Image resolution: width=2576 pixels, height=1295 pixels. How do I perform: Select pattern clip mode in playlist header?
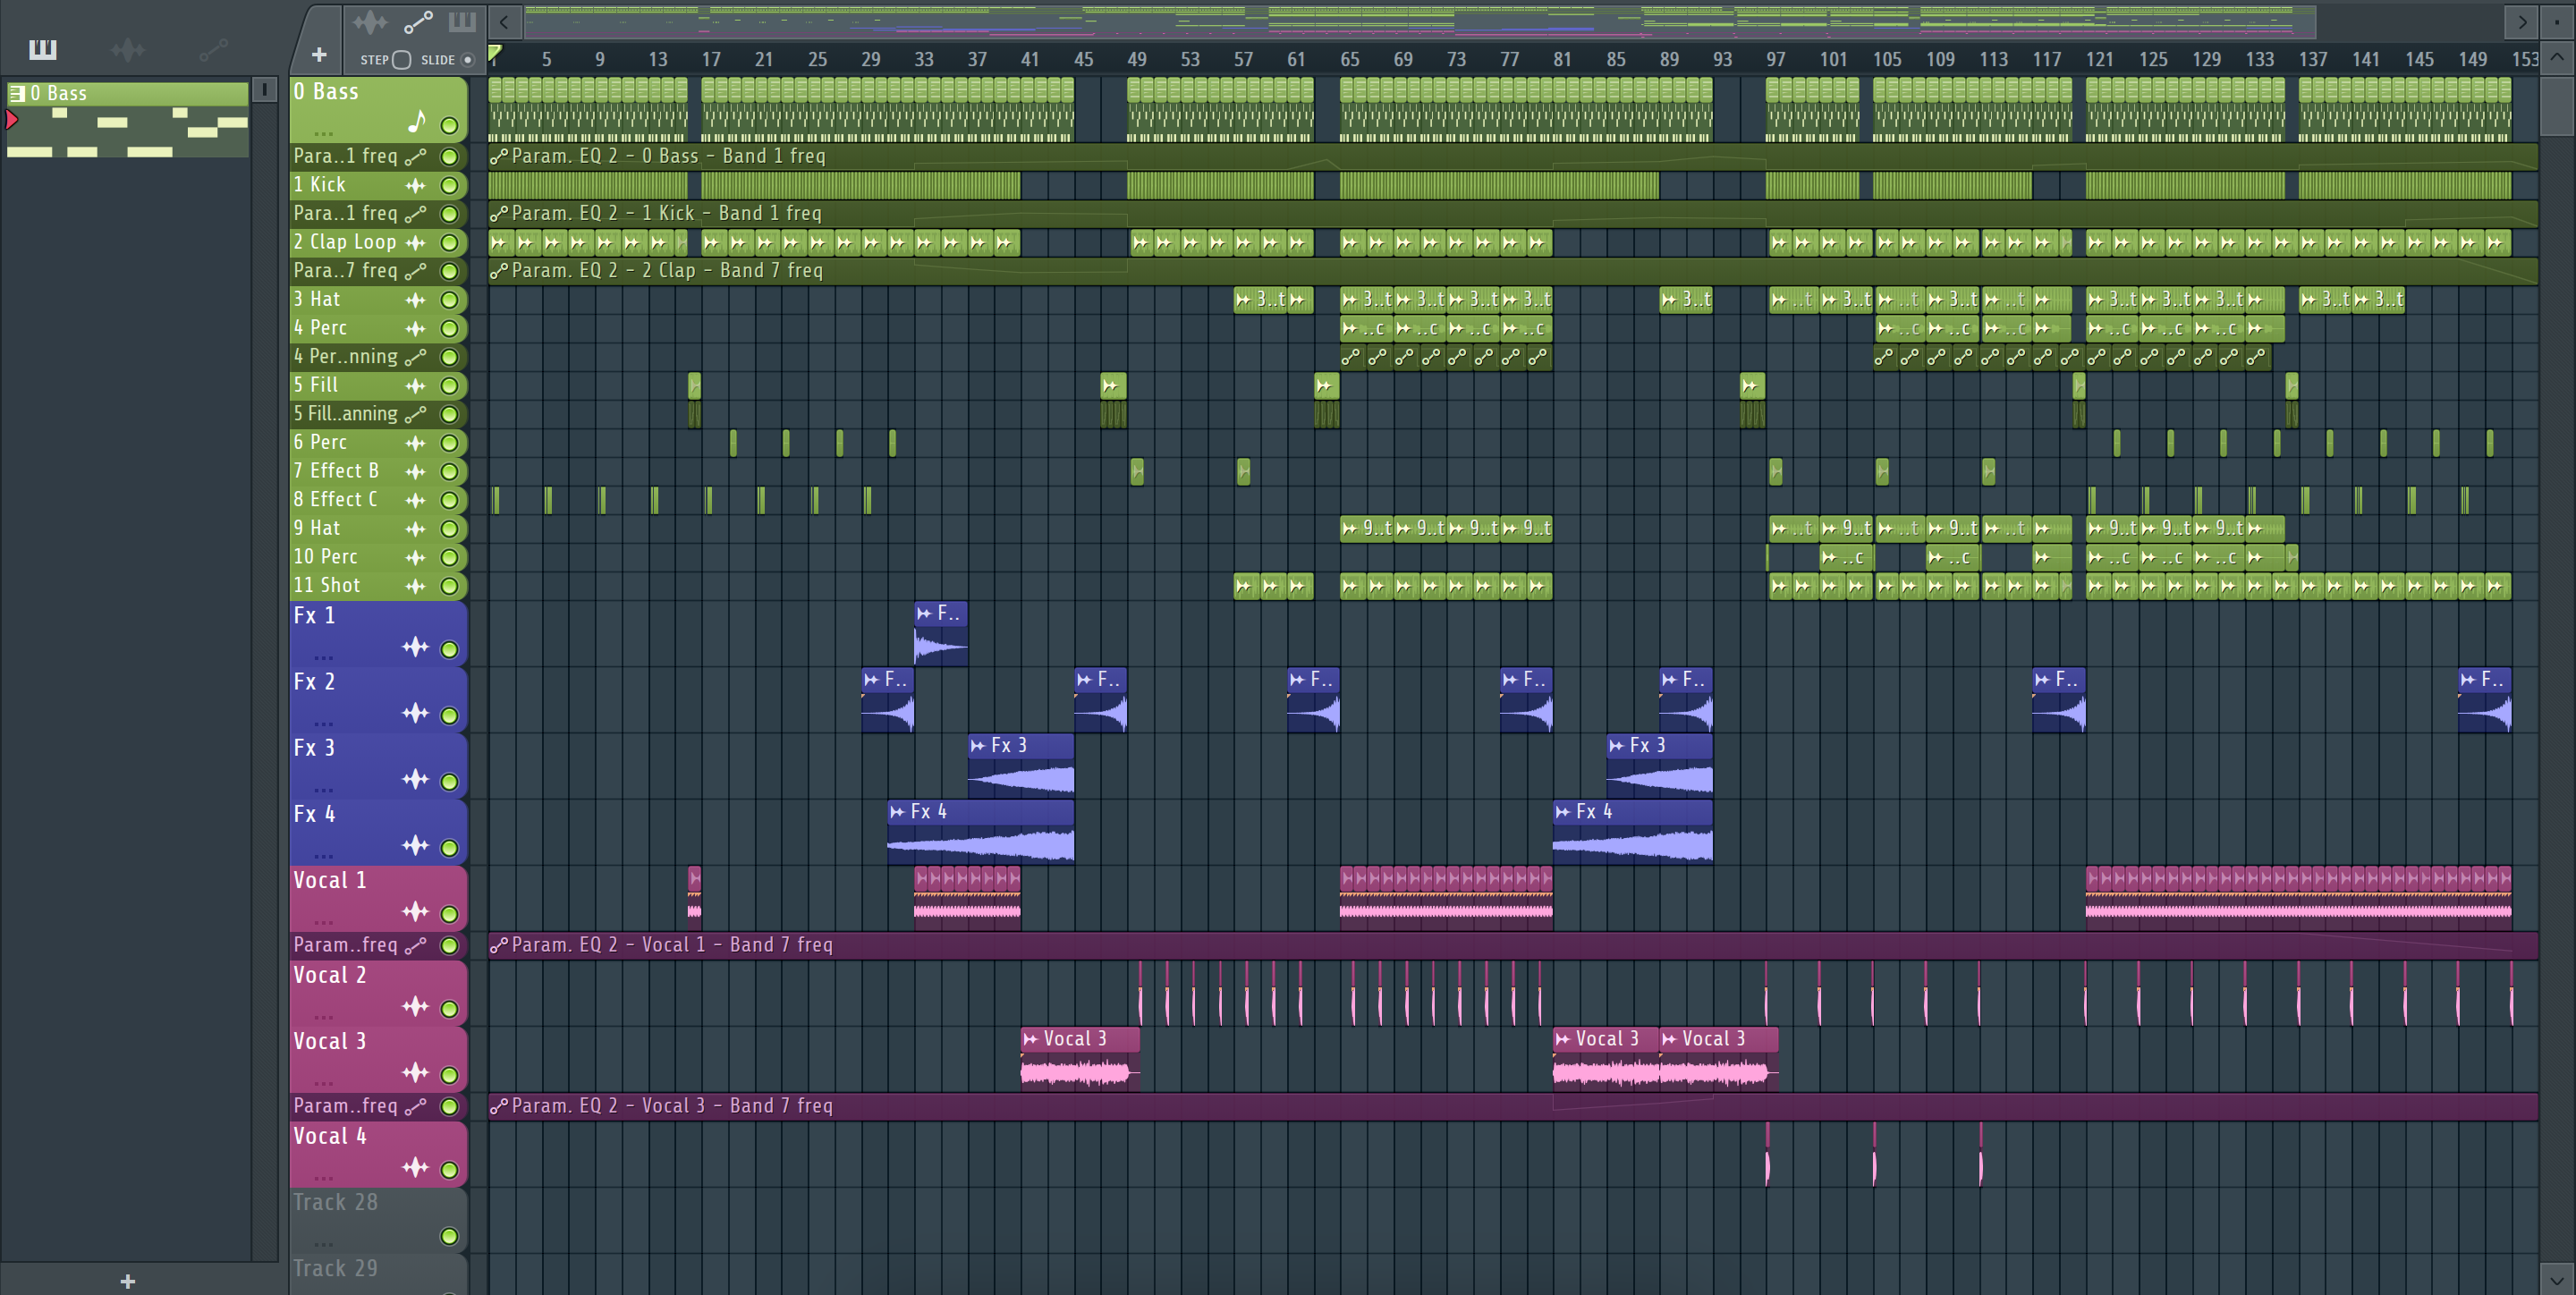click(462, 21)
